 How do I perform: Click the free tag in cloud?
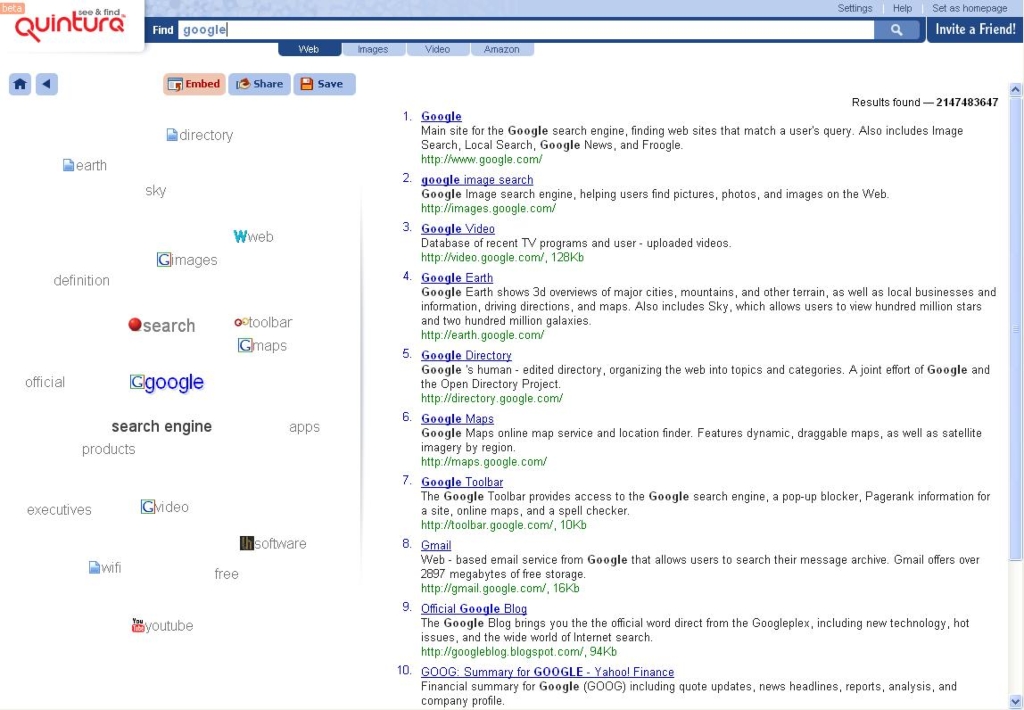(x=227, y=574)
